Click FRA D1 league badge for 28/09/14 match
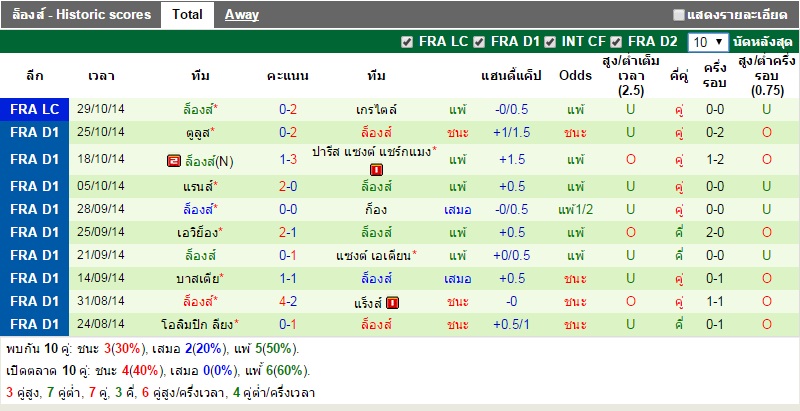This screenshot has width=800, height=411. click(x=36, y=209)
